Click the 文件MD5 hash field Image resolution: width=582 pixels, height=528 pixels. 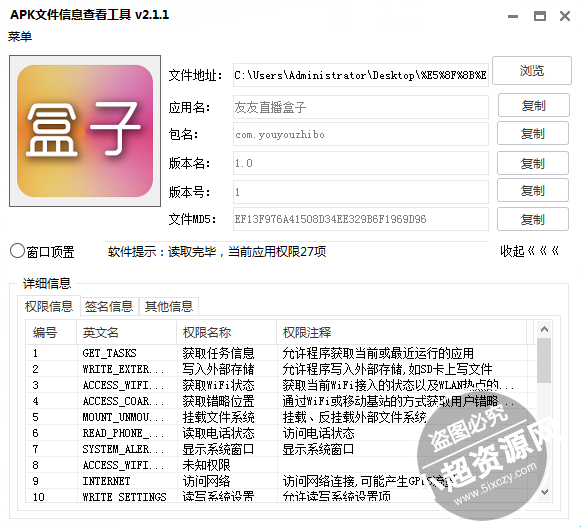click(x=360, y=219)
